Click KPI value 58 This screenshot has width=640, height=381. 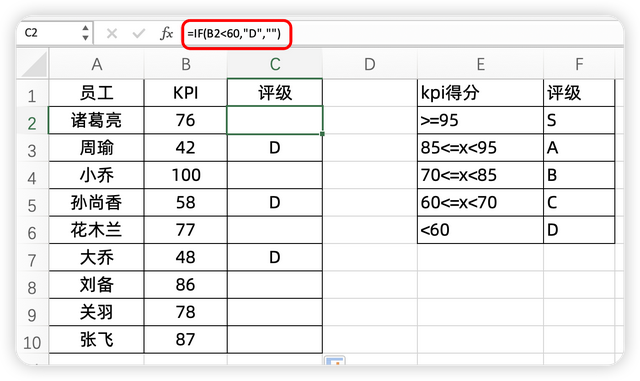[186, 203]
